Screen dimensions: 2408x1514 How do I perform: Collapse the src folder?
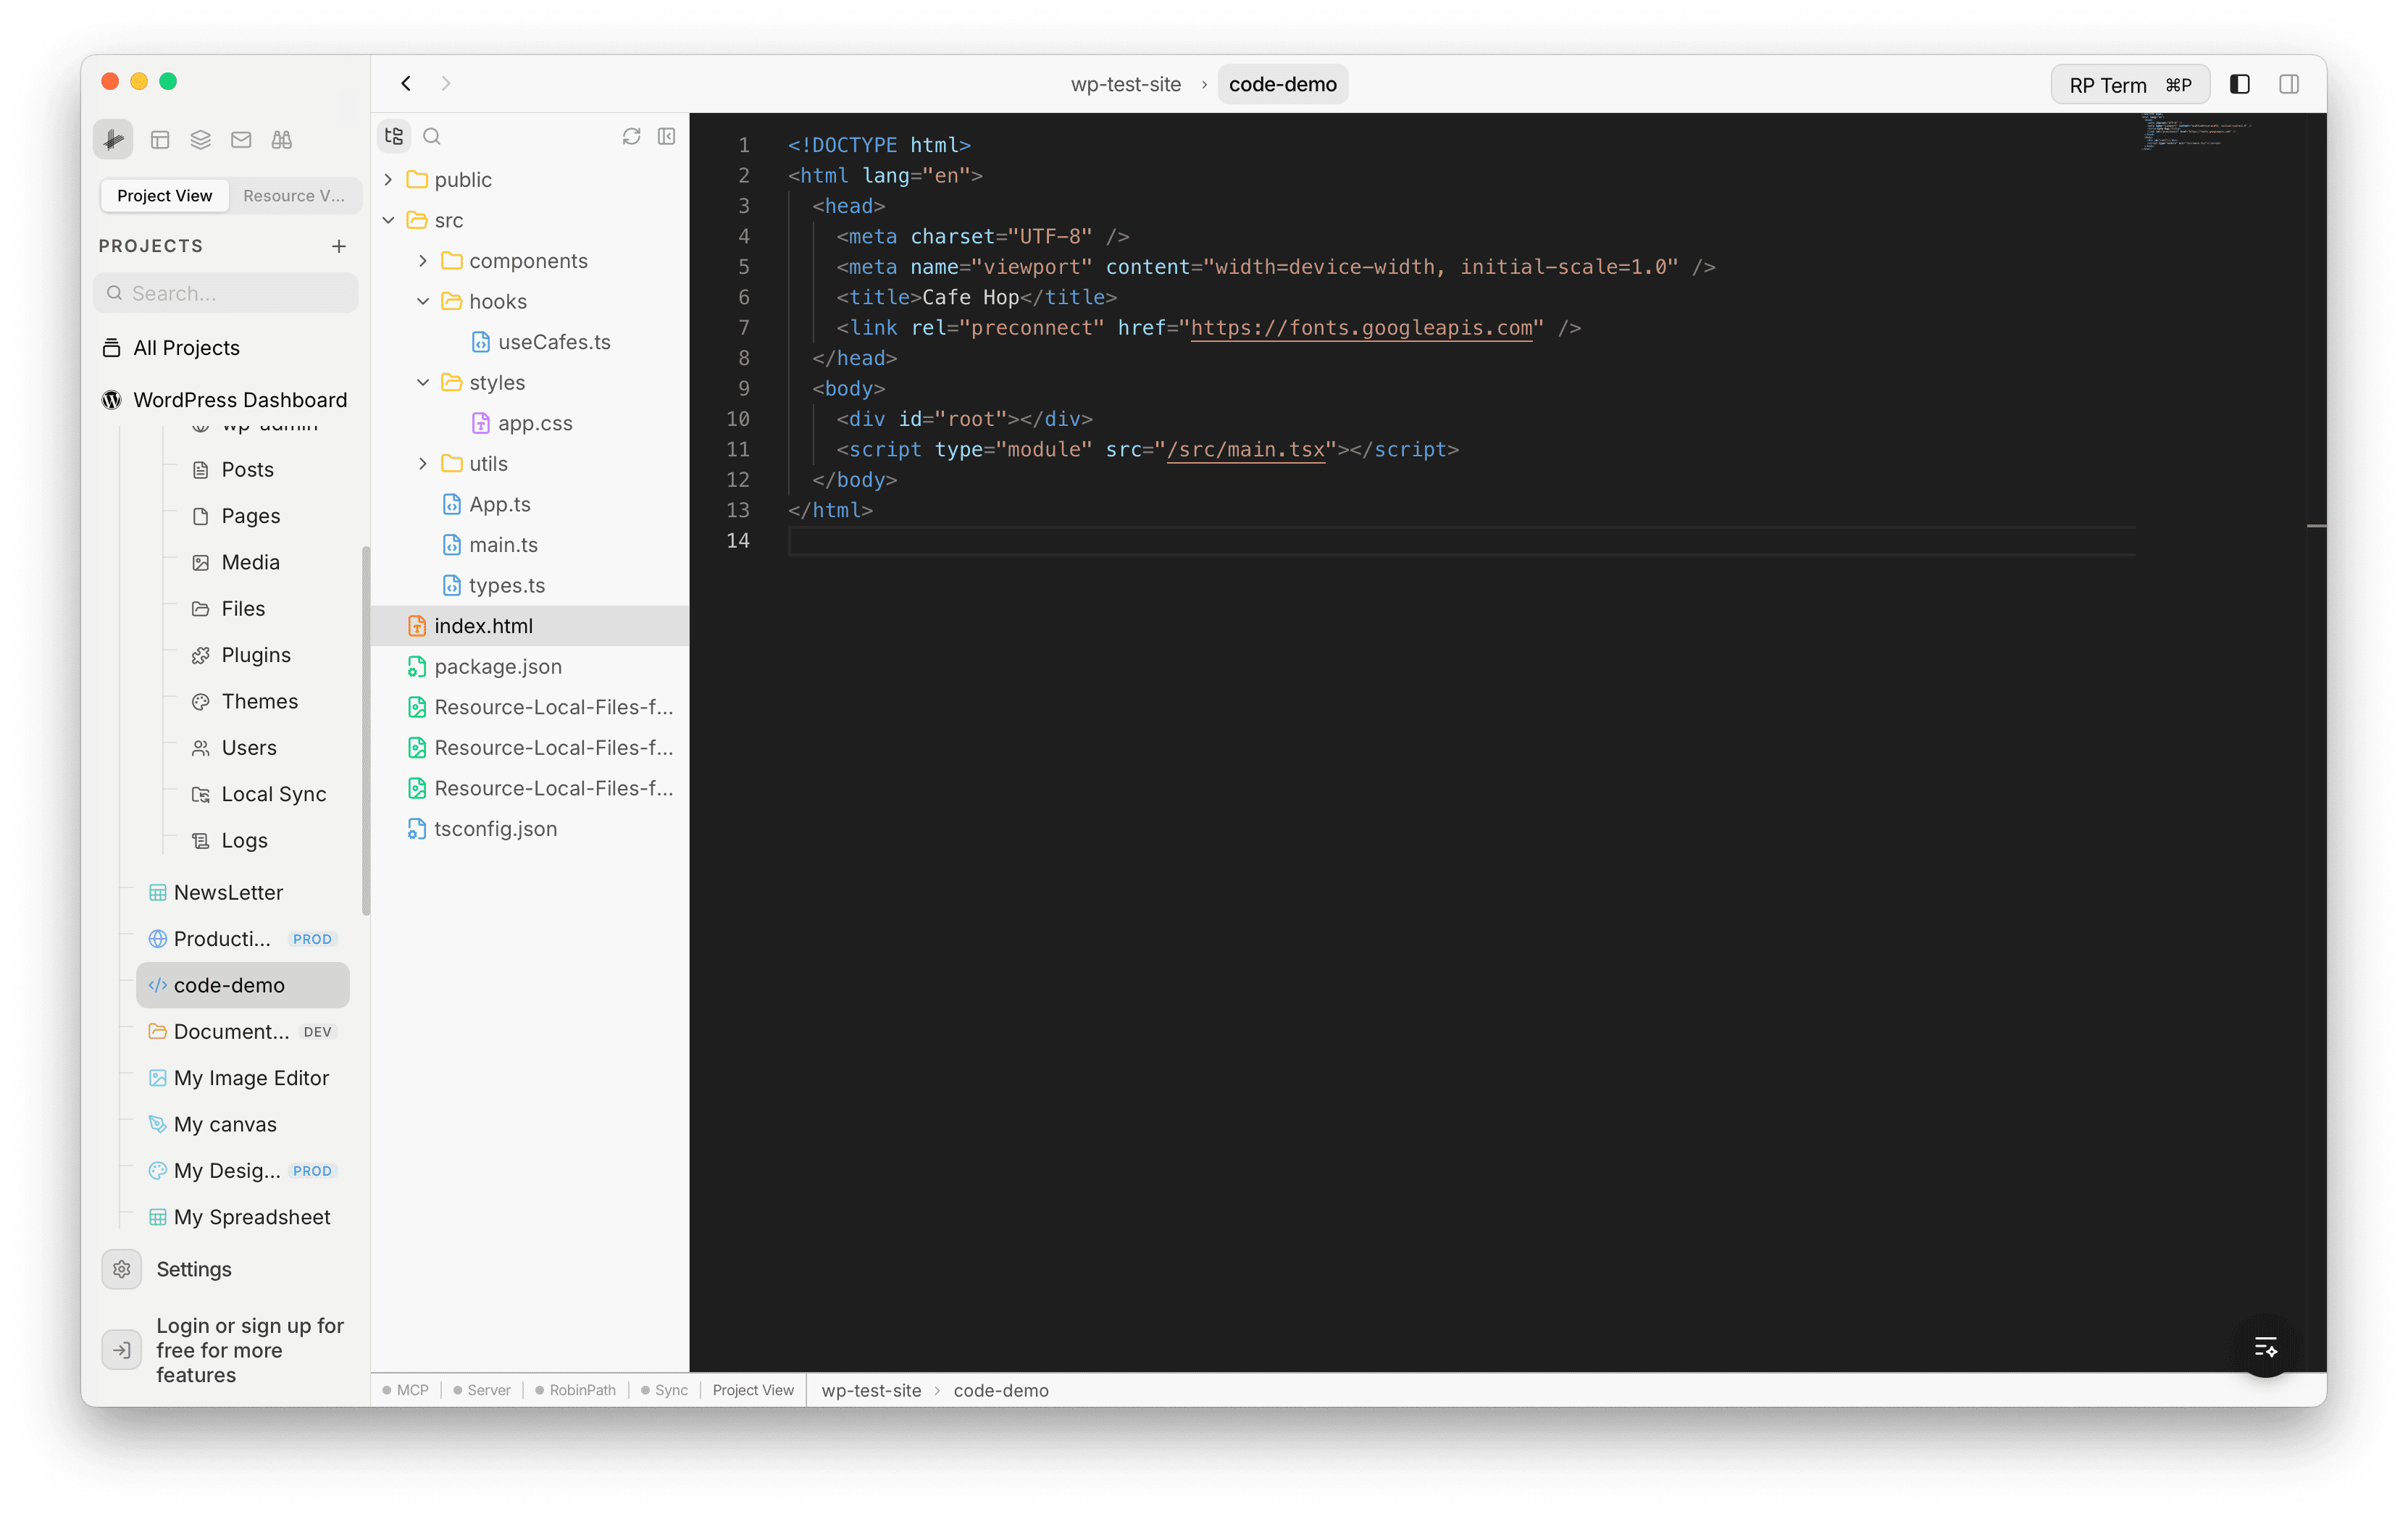tap(389, 220)
